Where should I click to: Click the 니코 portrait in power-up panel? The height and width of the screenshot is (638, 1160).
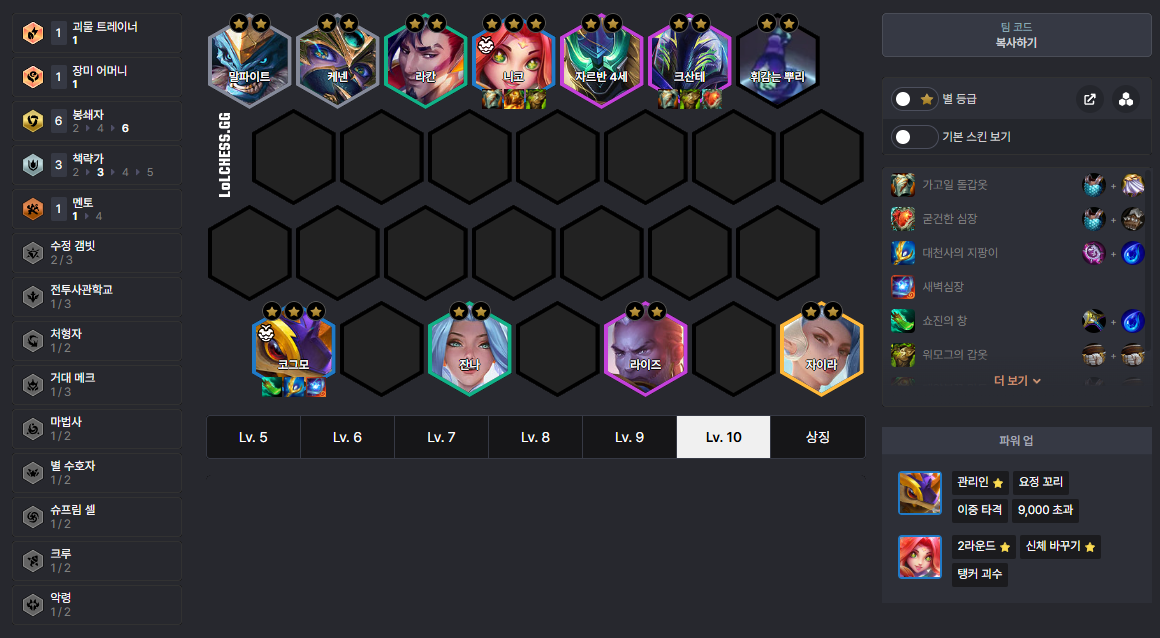pyautogui.click(x=920, y=557)
